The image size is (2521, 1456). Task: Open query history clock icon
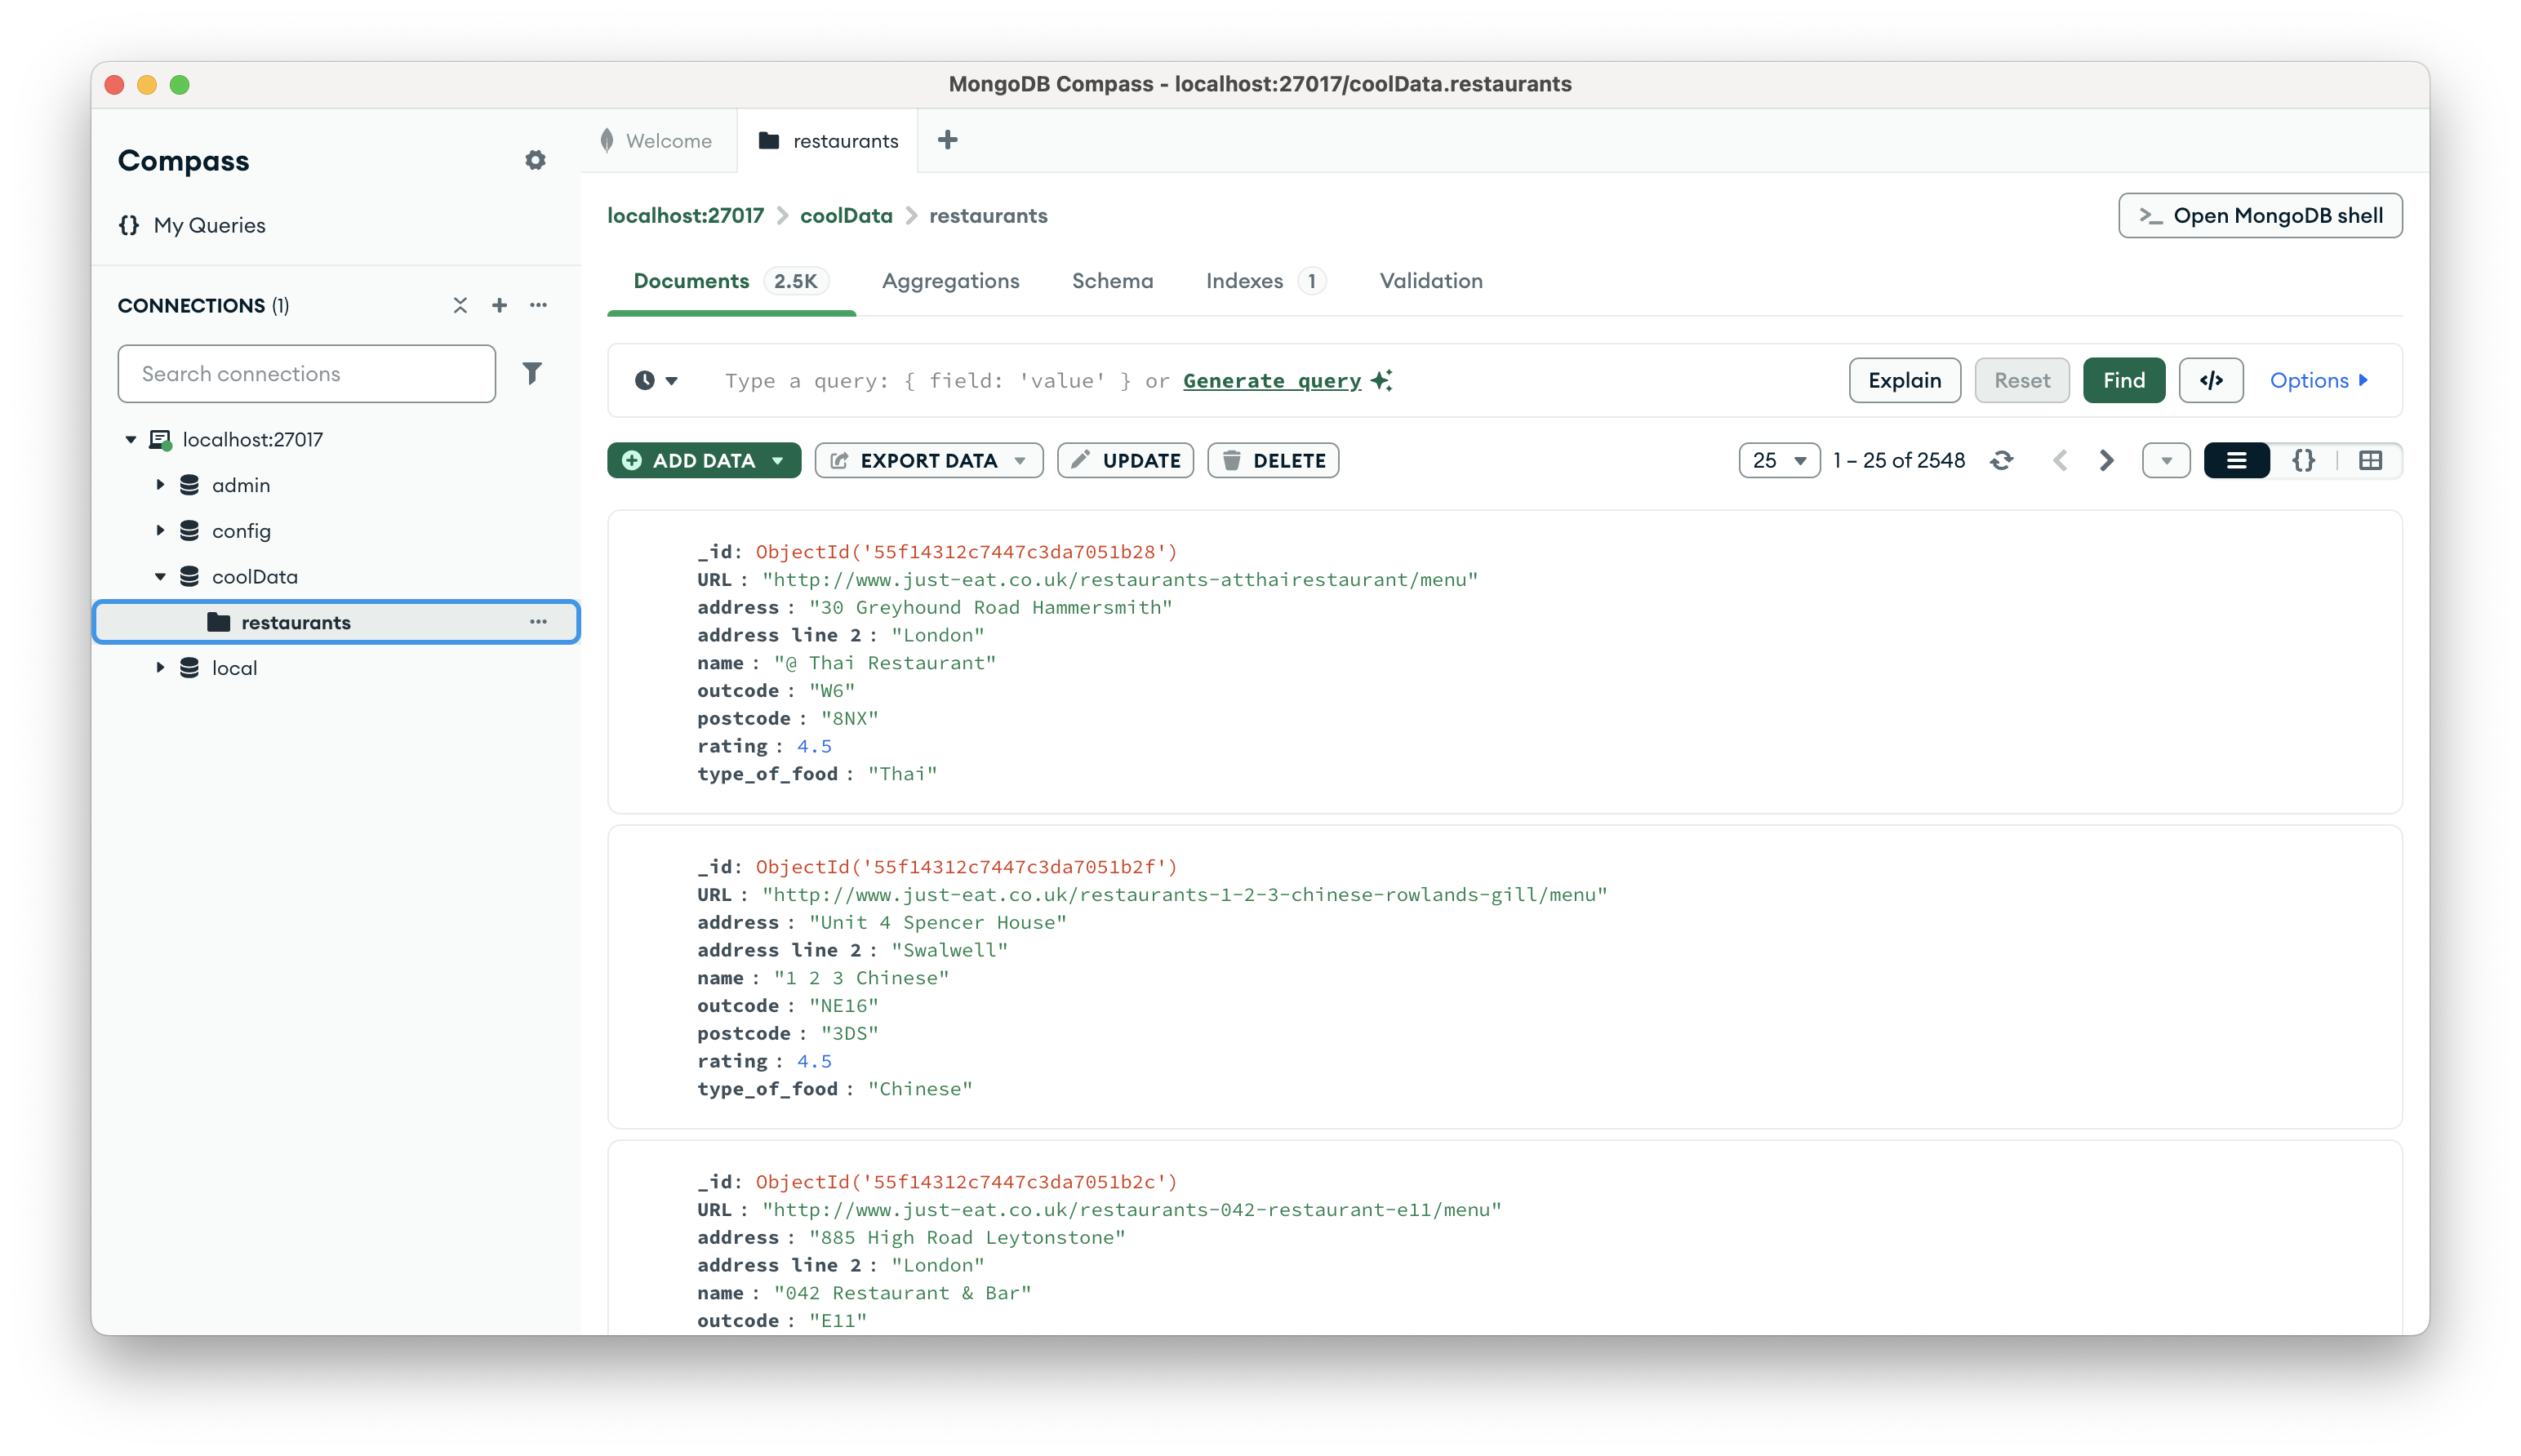click(x=655, y=380)
